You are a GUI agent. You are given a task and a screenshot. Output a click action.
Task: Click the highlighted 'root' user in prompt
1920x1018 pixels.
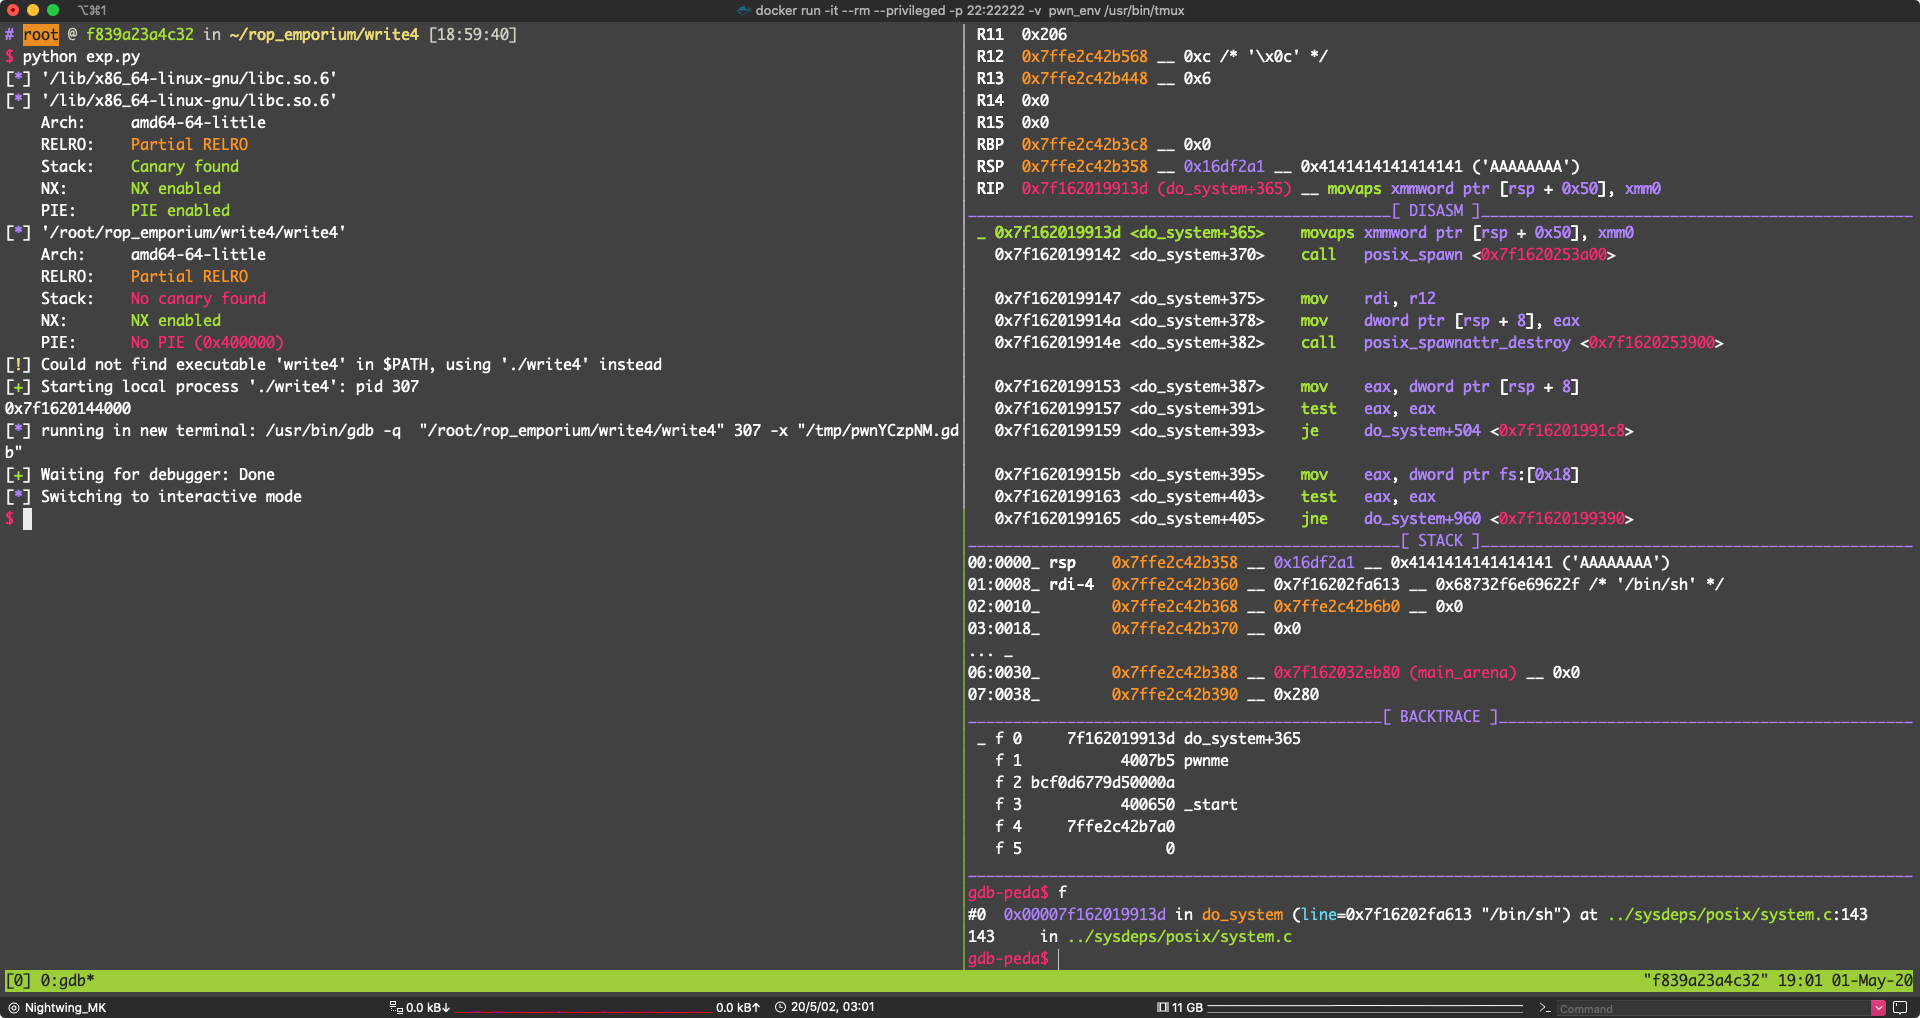coord(41,35)
